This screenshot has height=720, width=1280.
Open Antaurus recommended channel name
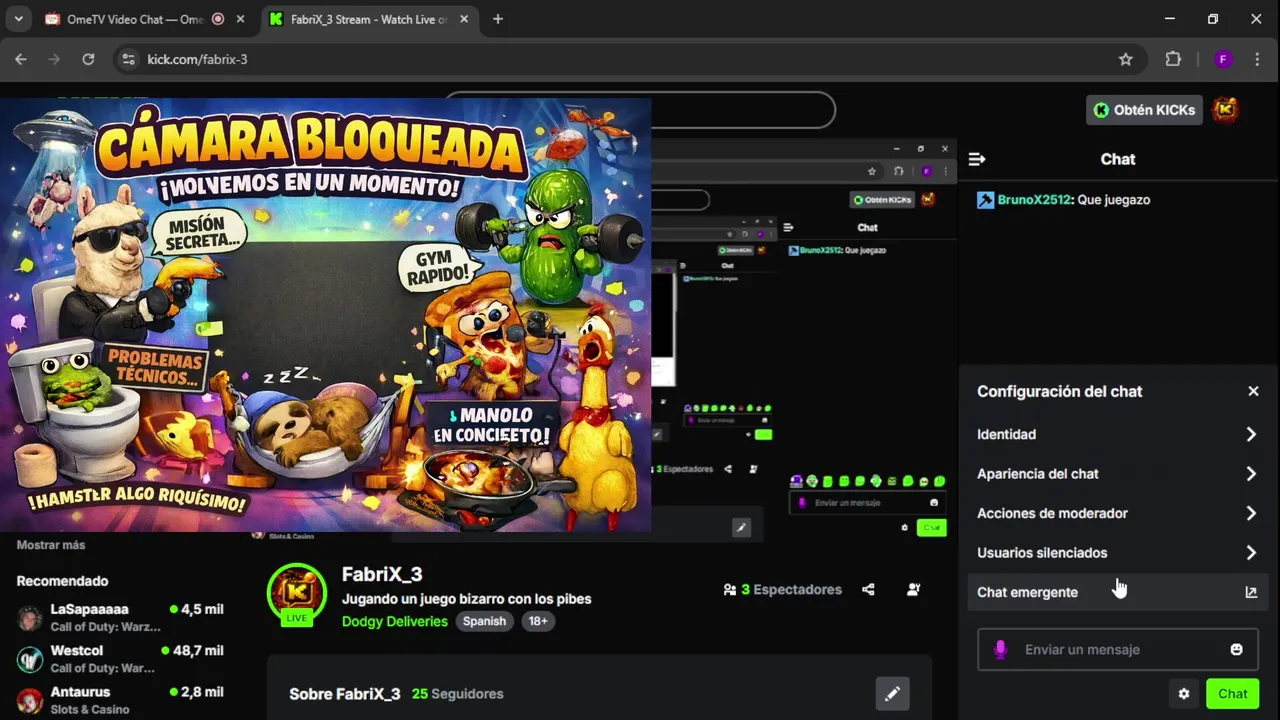click(x=81, y=692)
